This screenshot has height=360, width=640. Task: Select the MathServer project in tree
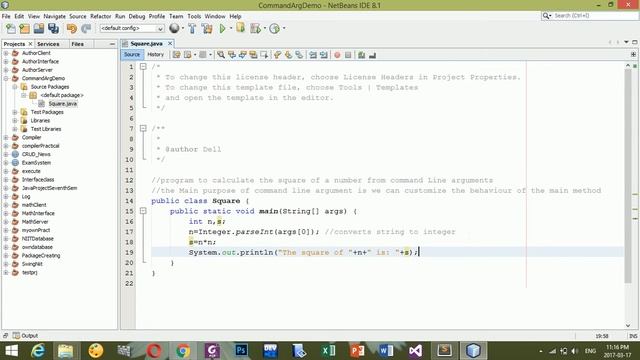click(35, 222)
